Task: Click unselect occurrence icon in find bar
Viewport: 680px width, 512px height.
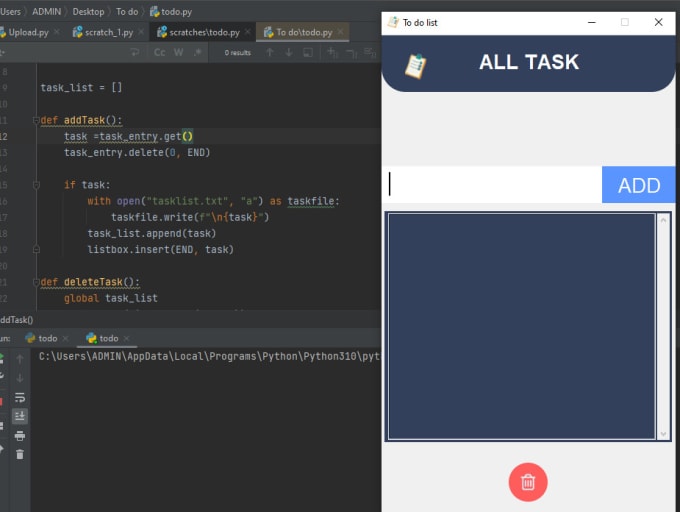Action: pos(351,53)
